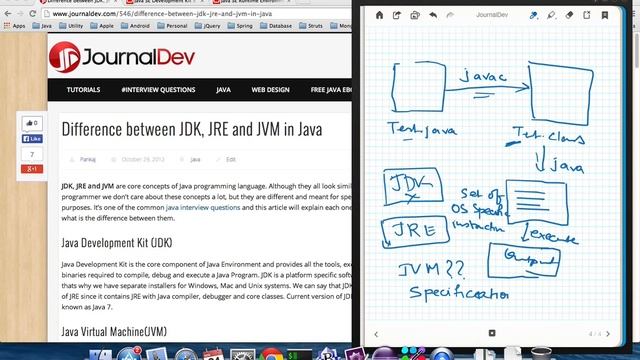The height and width of the screenshot is (360, 640).
Task: Open the Personal bookmarks folder
Action: tap(172, 26)
